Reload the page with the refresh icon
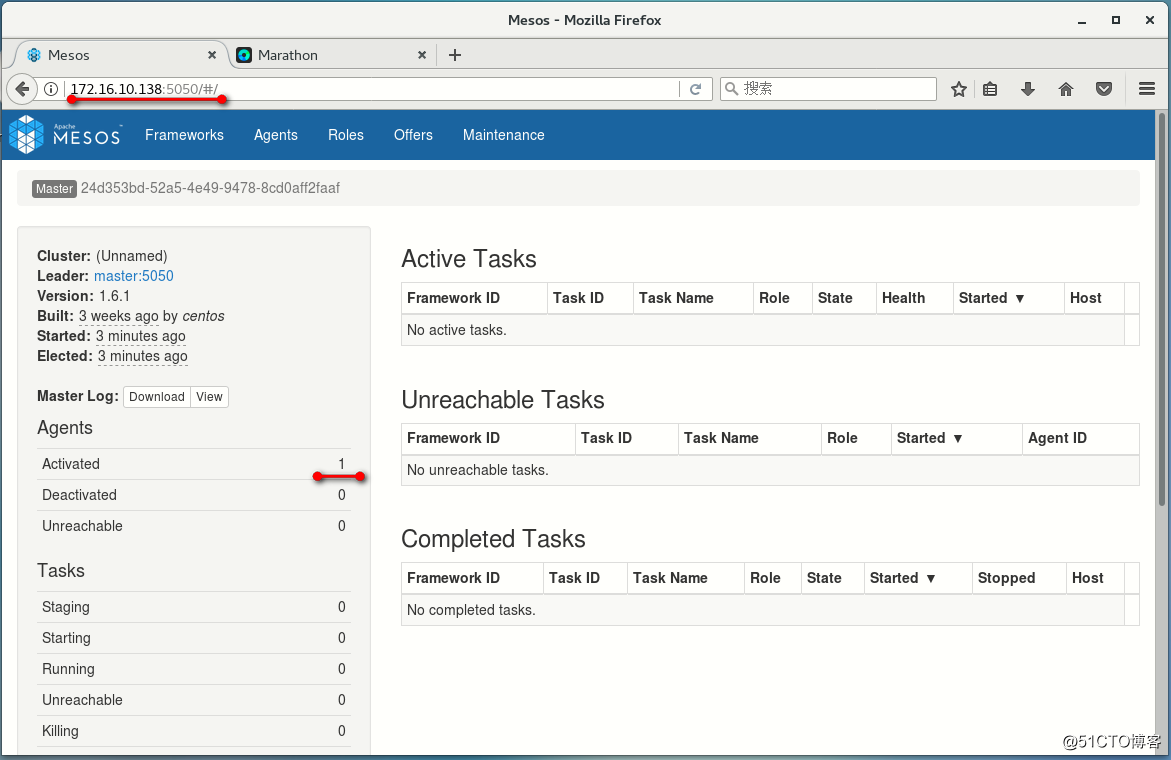 tap(695, 89)
